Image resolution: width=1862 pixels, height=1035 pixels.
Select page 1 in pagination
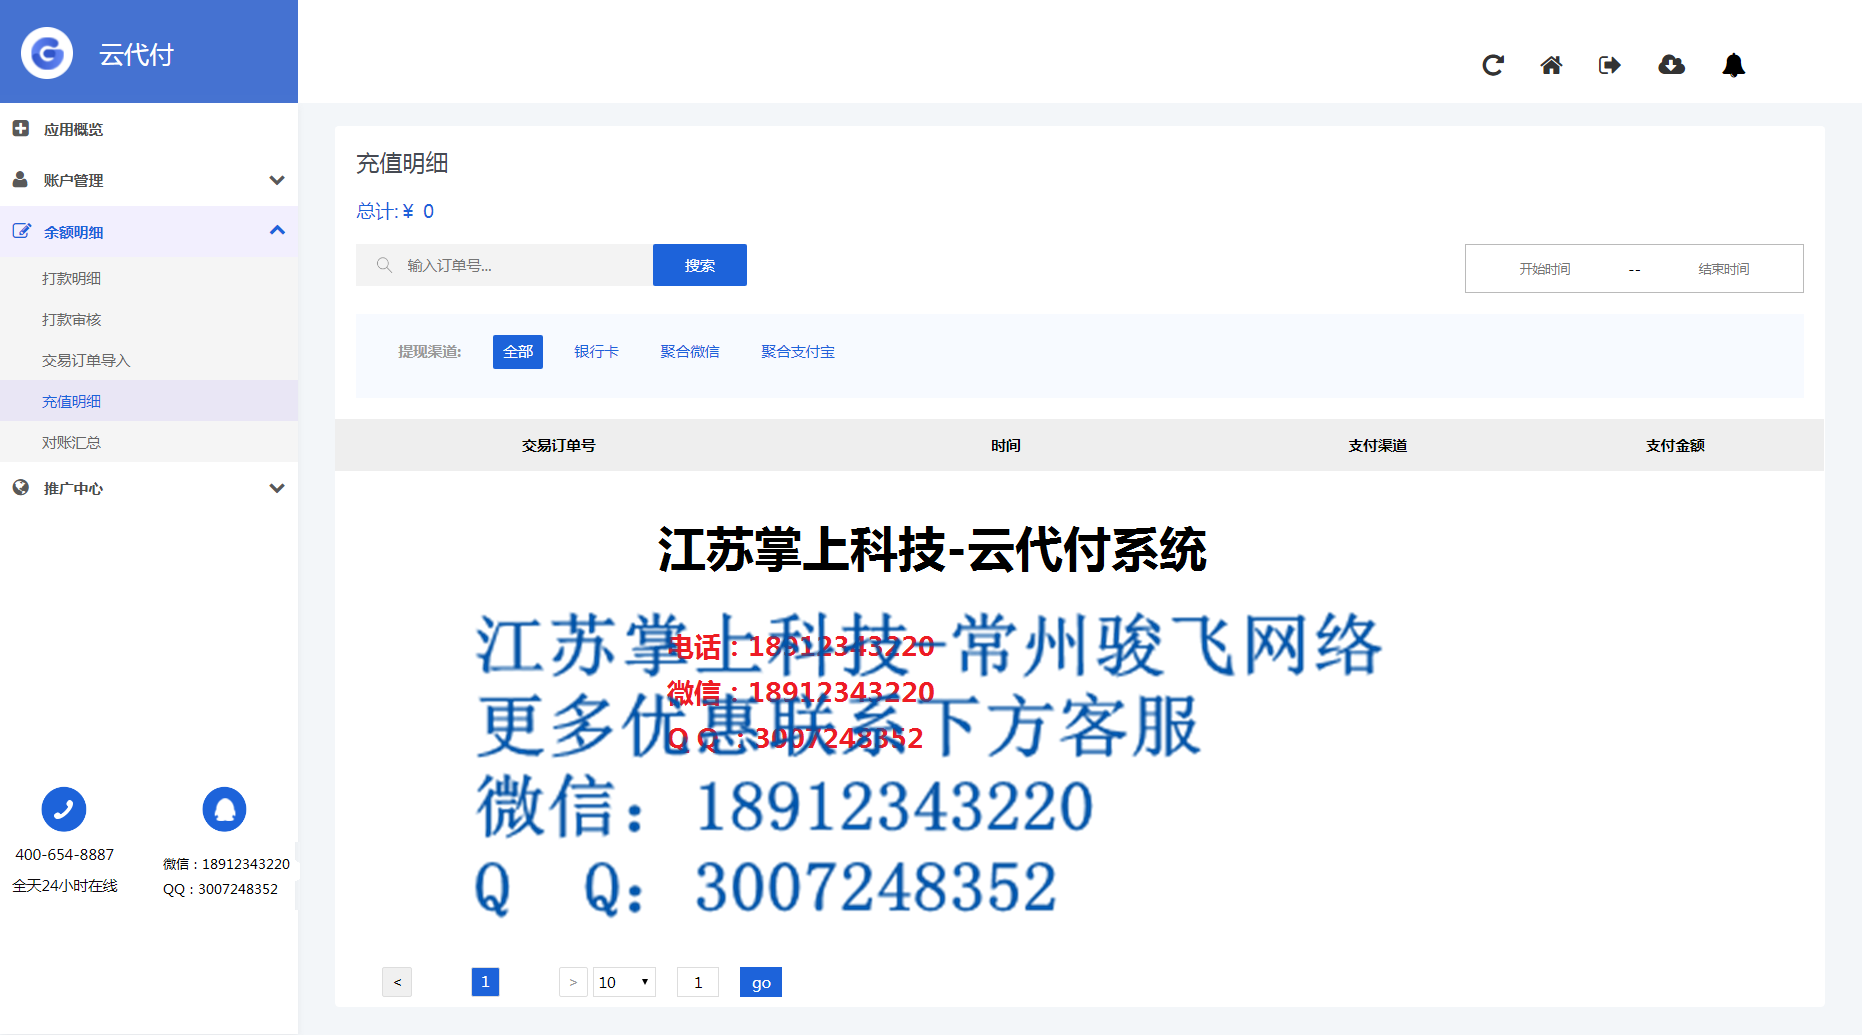pyautogui.click(x=485, y=982)
